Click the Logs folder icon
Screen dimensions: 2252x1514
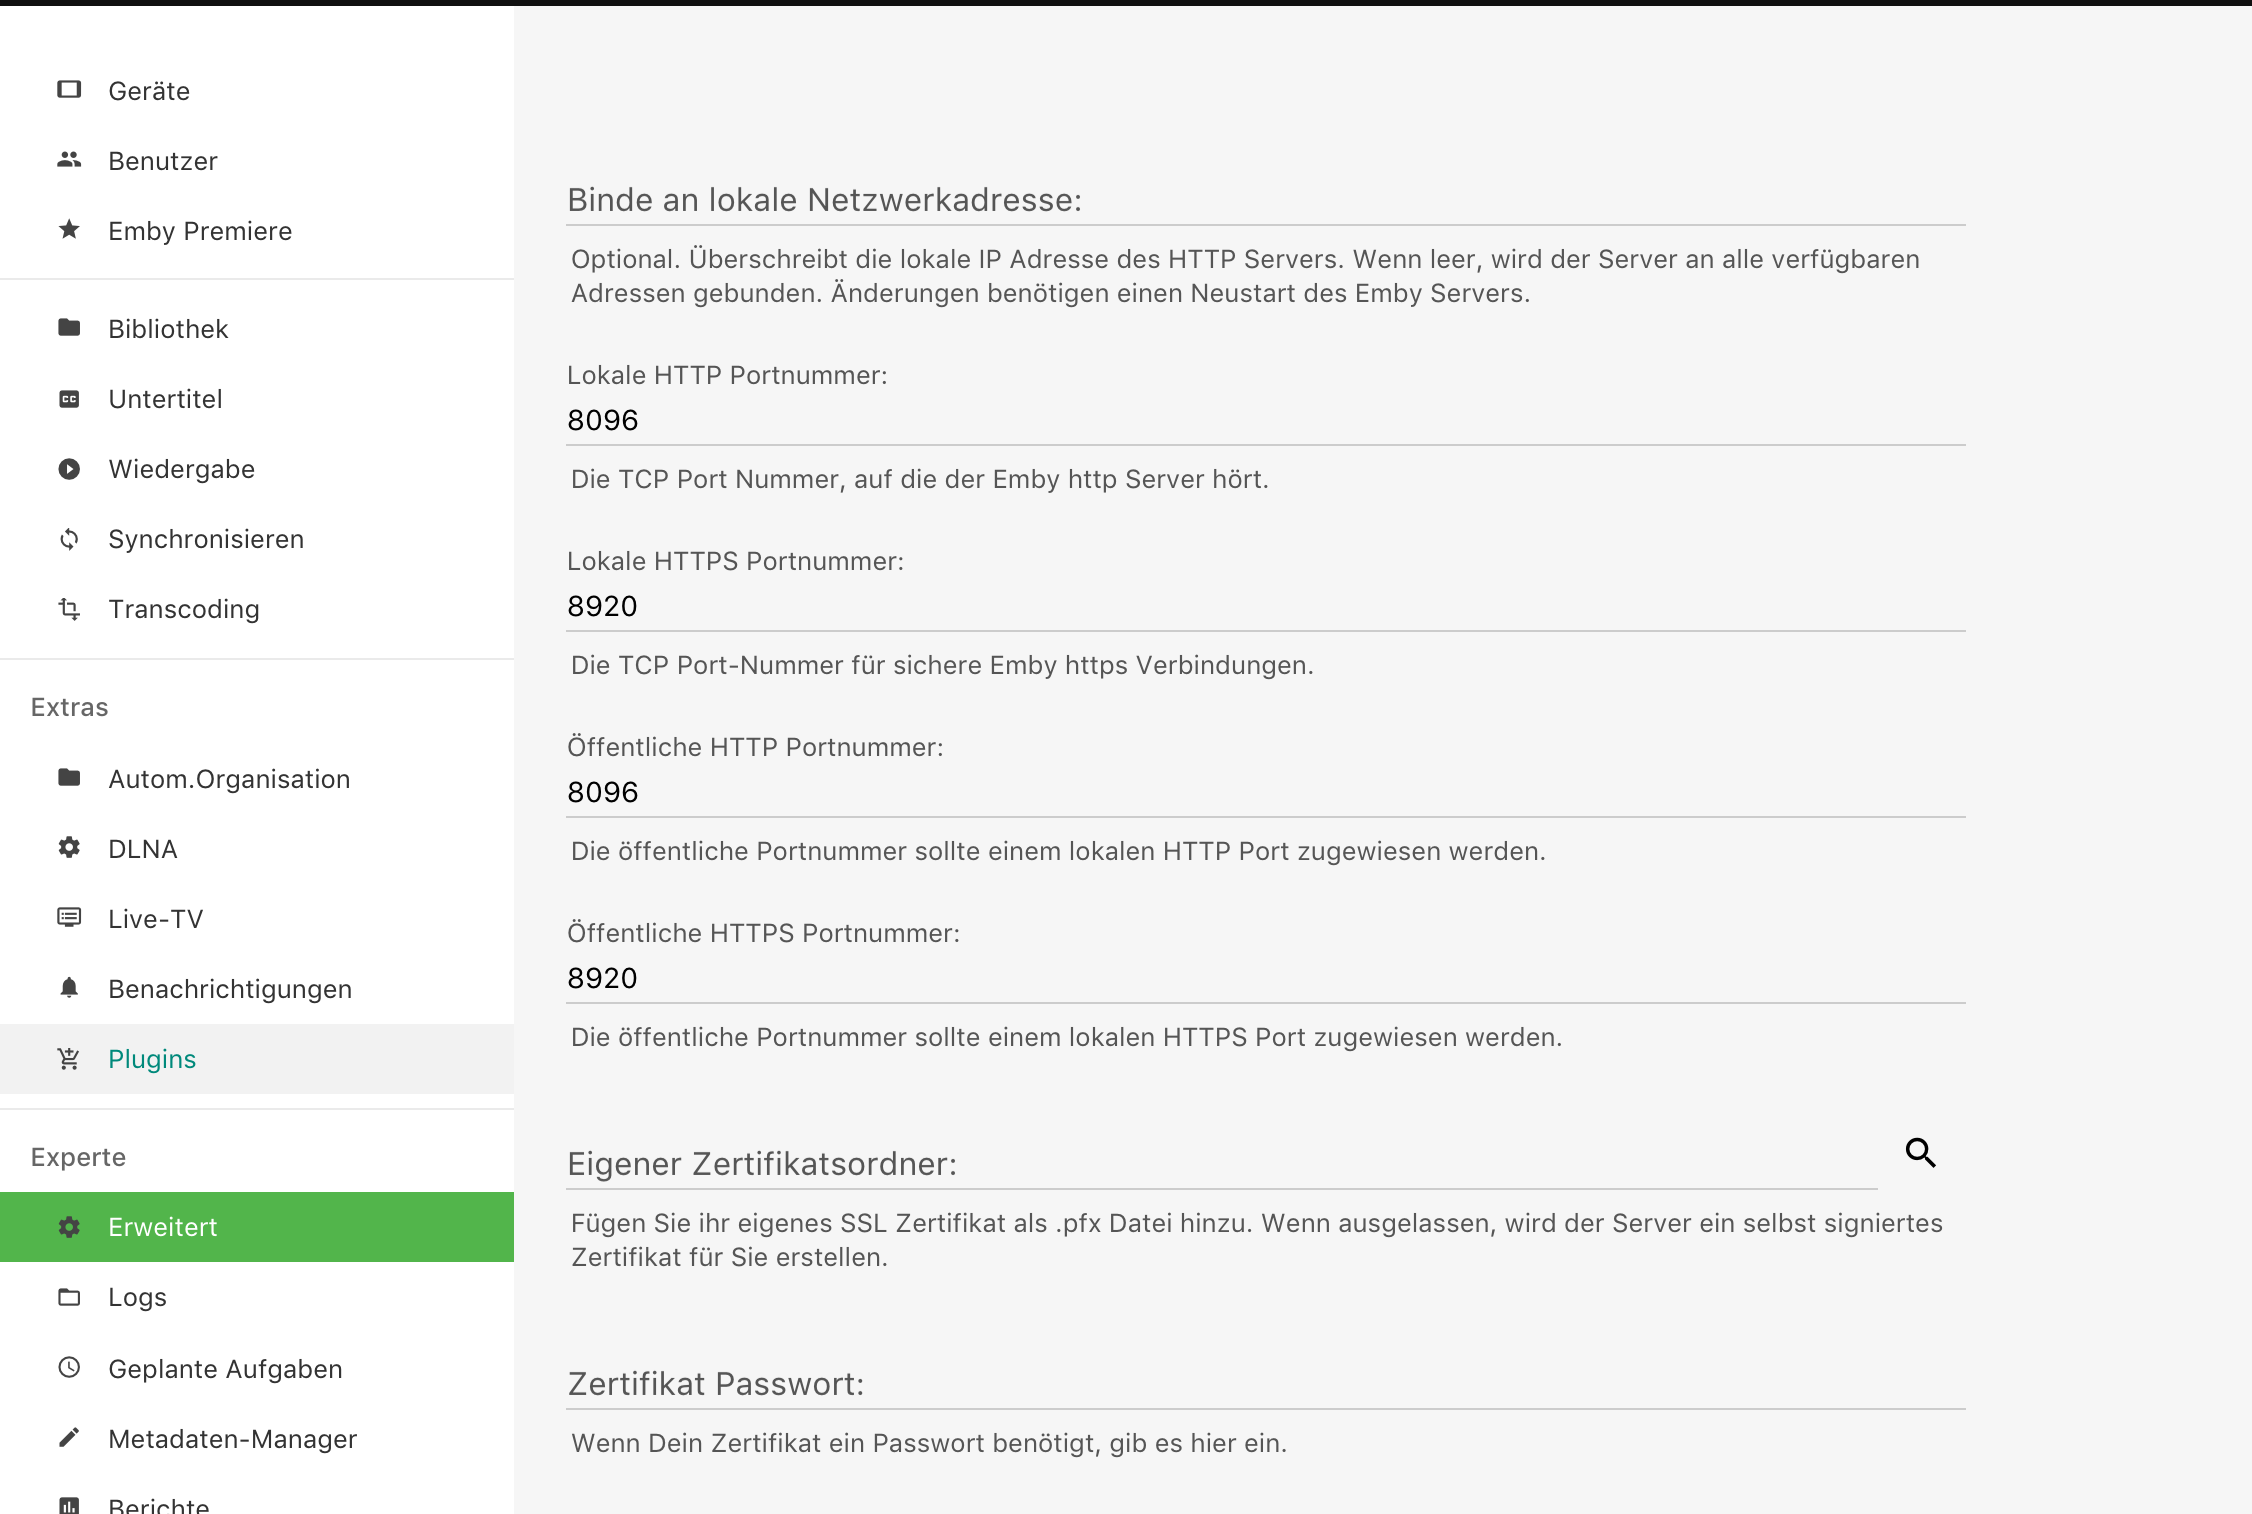tap(69, 1297)
